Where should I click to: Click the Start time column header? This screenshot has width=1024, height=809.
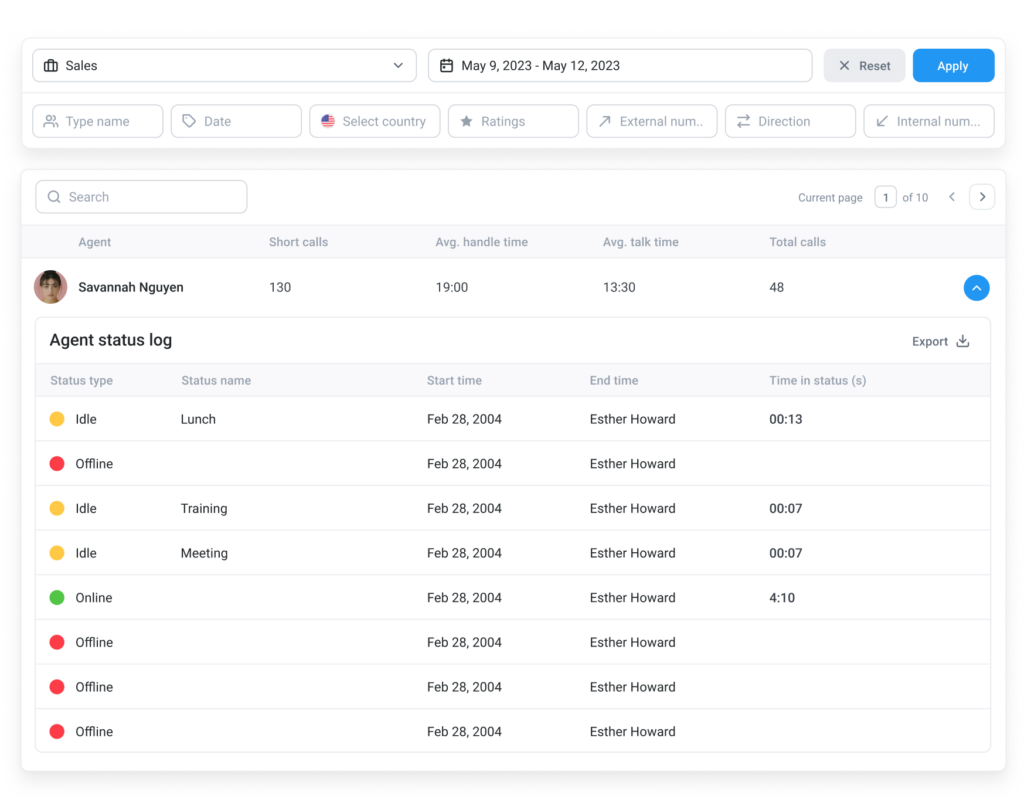tap(455, 381)
